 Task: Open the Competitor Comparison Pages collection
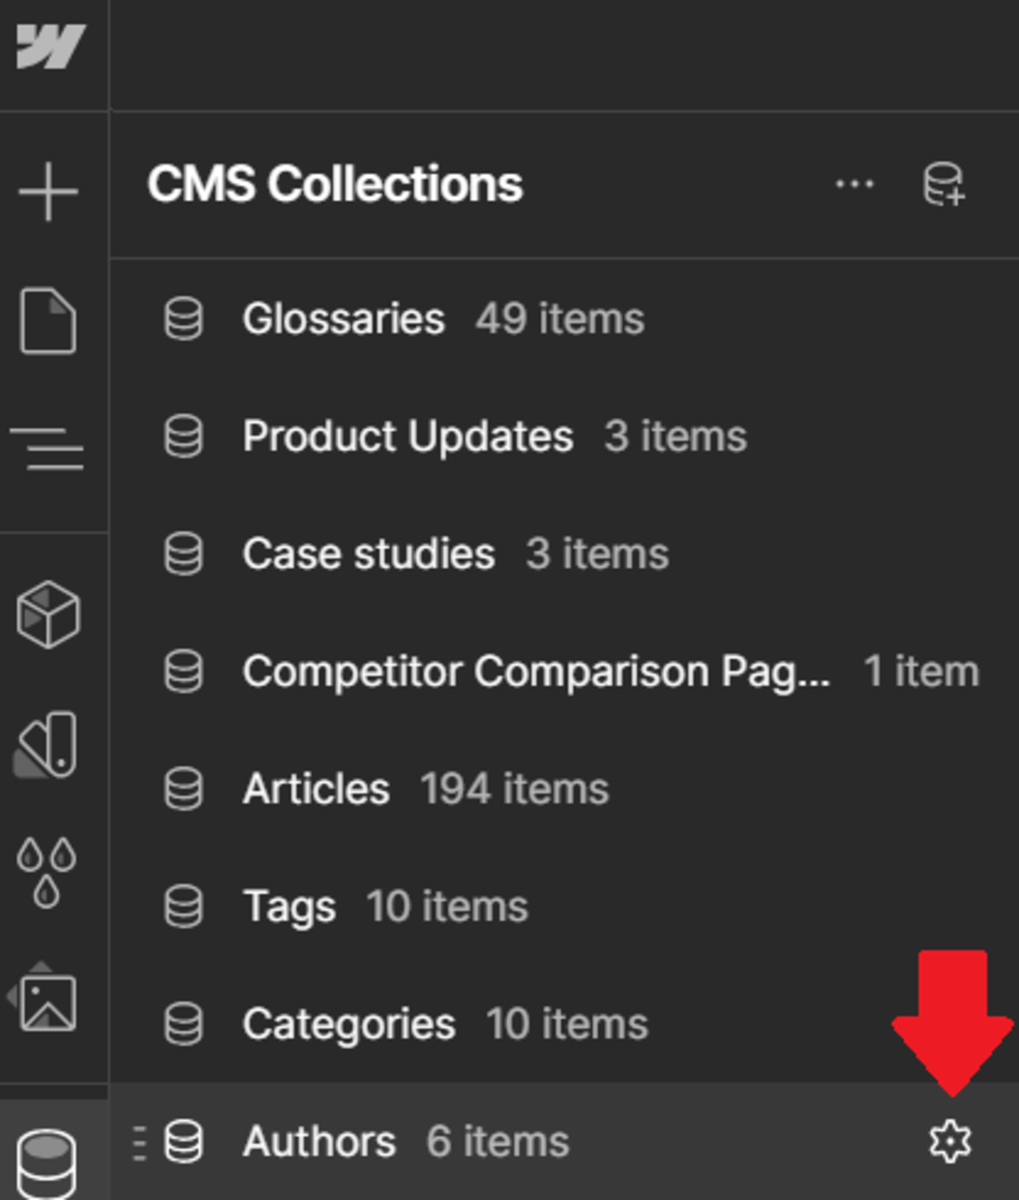click(535, 672)
